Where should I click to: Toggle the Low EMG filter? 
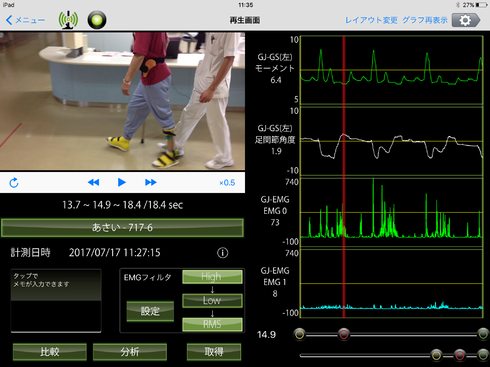(x=212, y=301)
